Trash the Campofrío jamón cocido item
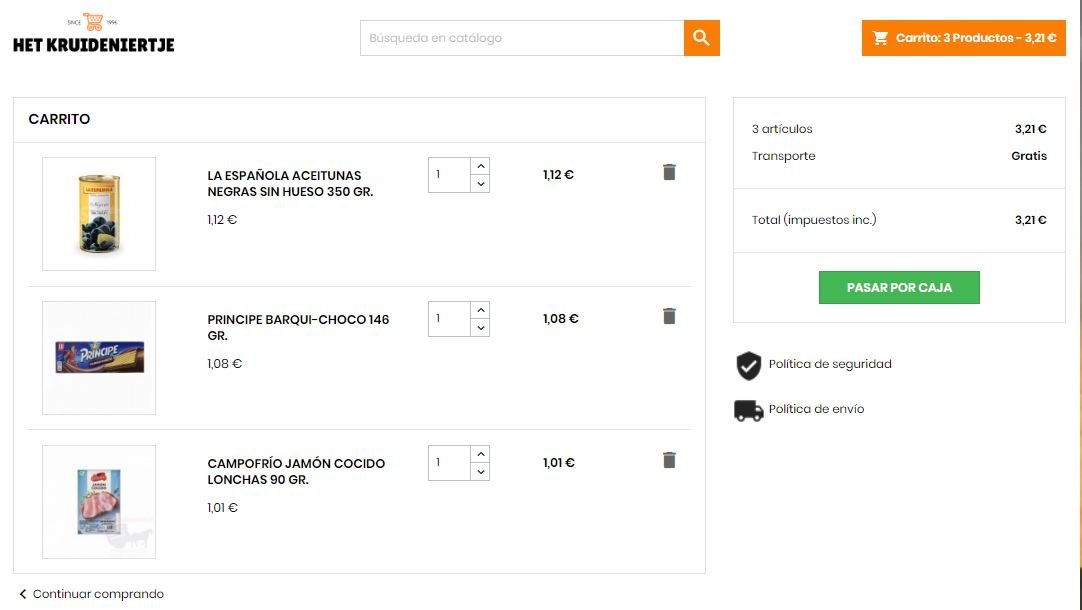 click(669, 460)
